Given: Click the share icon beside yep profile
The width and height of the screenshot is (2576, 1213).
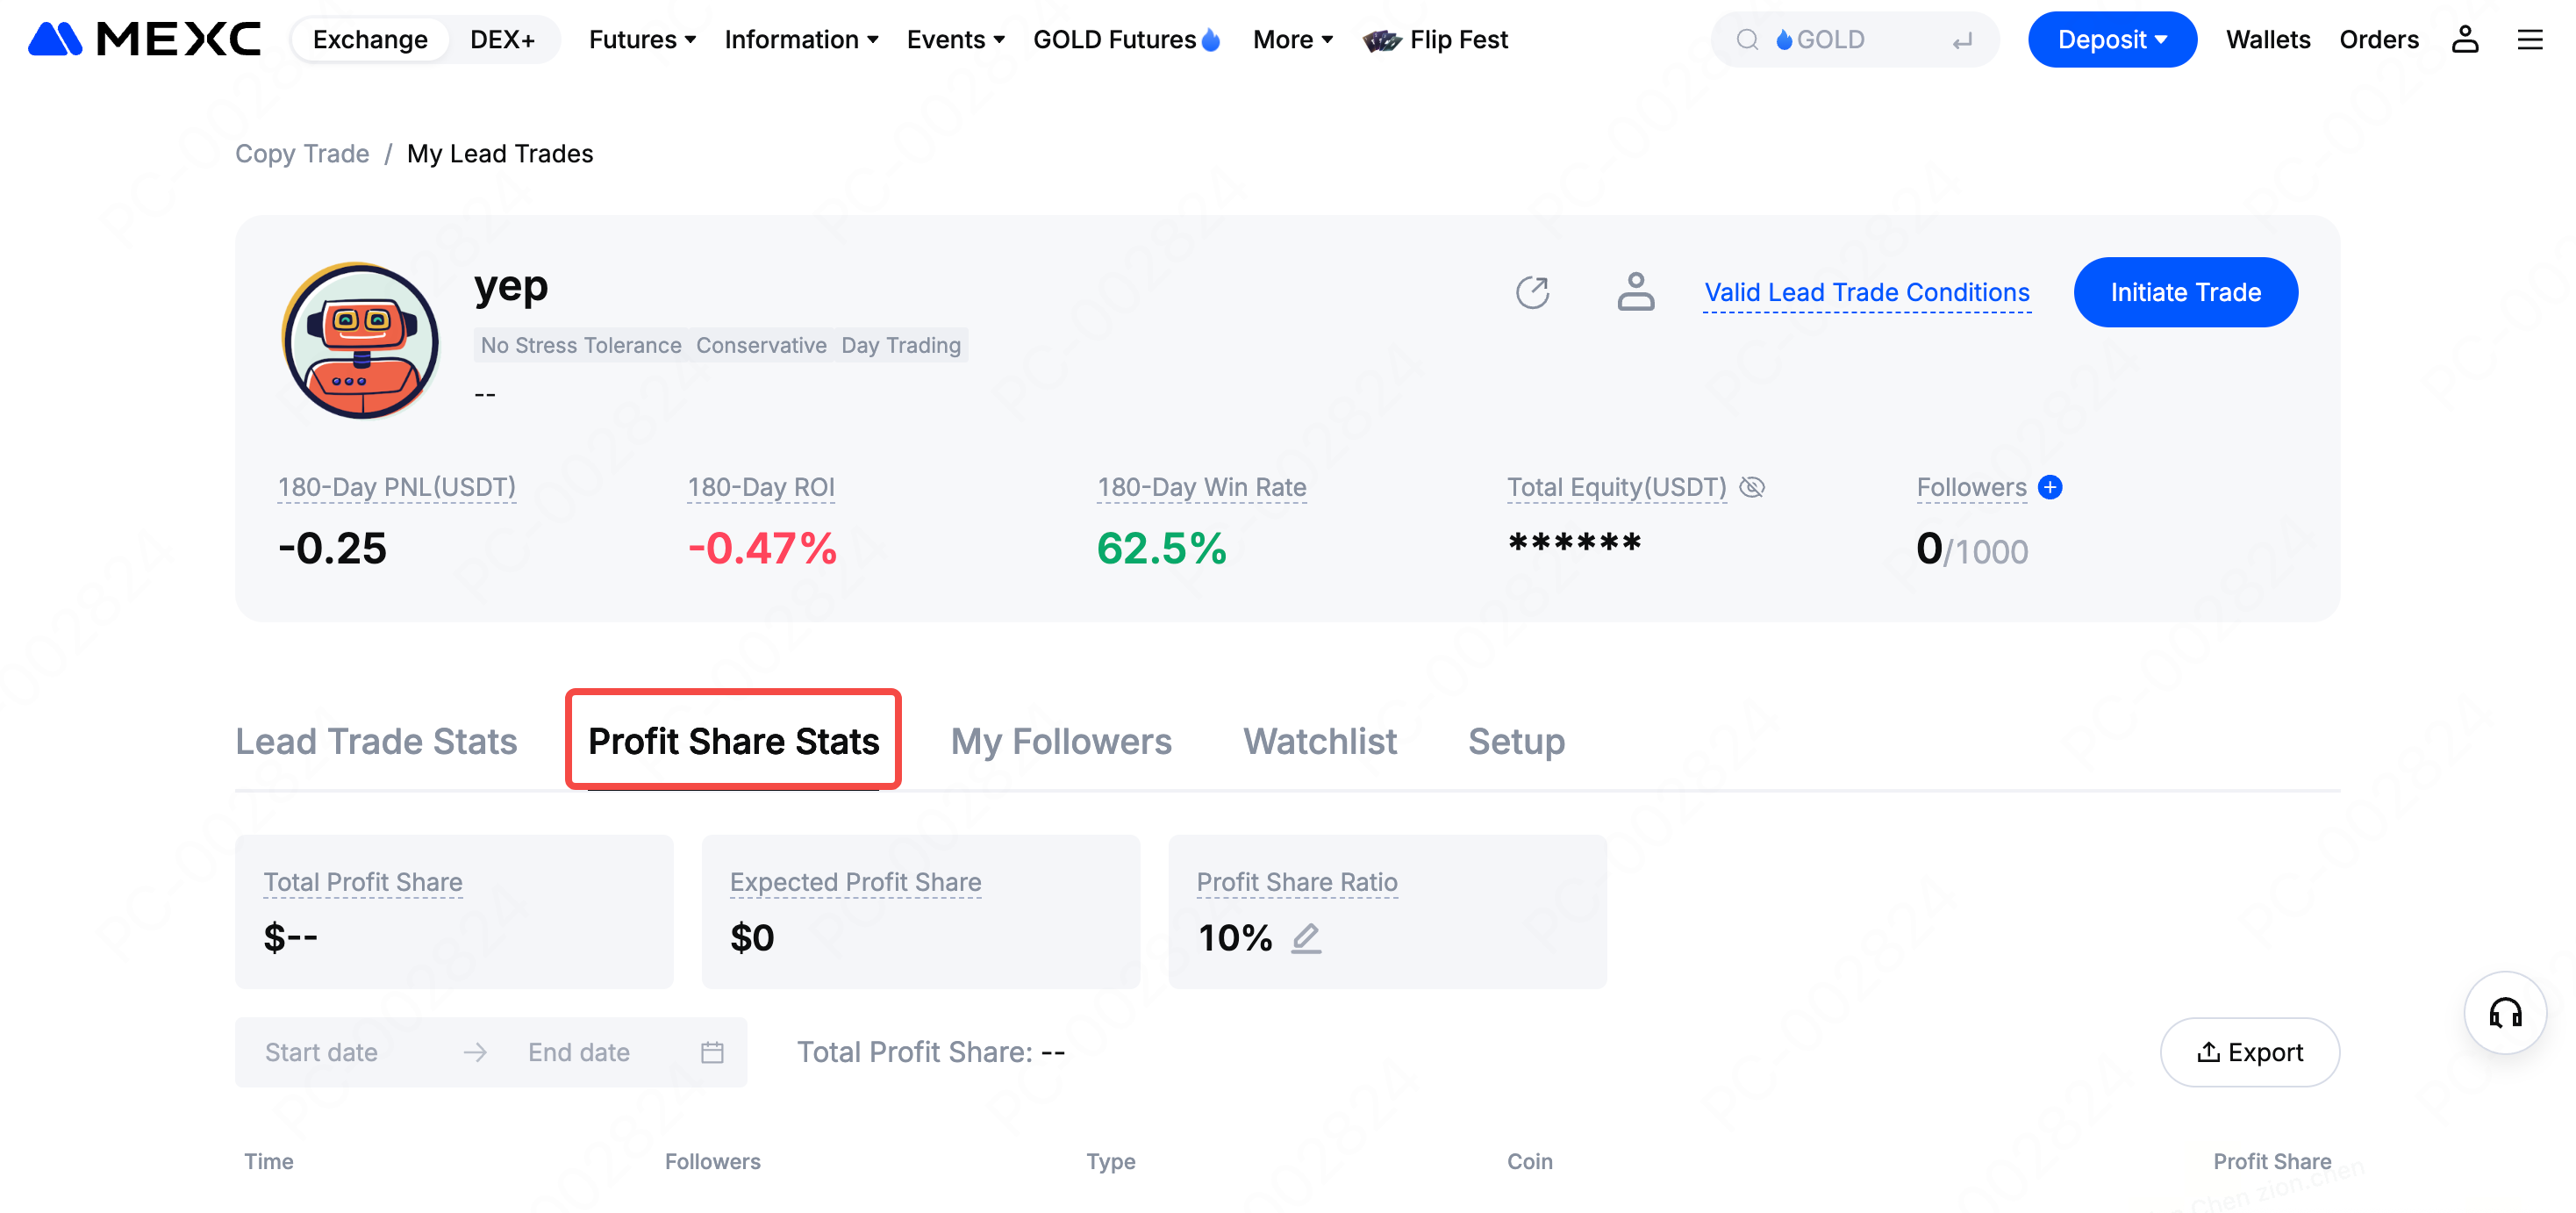Looking at the screenshot, I should click(1532, 293).
